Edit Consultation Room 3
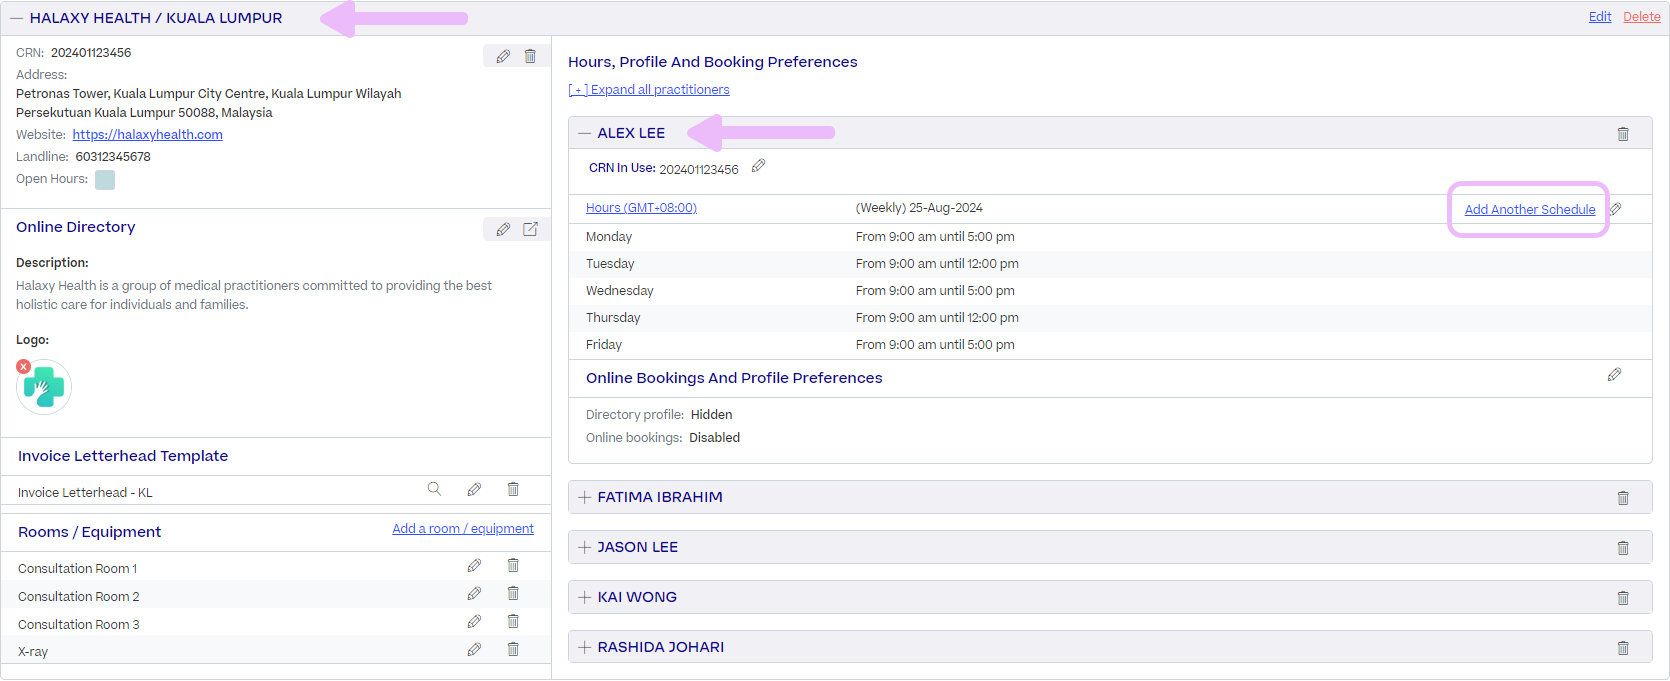The width and height of the screenshot is (1670, 681). tap(474, 622)
